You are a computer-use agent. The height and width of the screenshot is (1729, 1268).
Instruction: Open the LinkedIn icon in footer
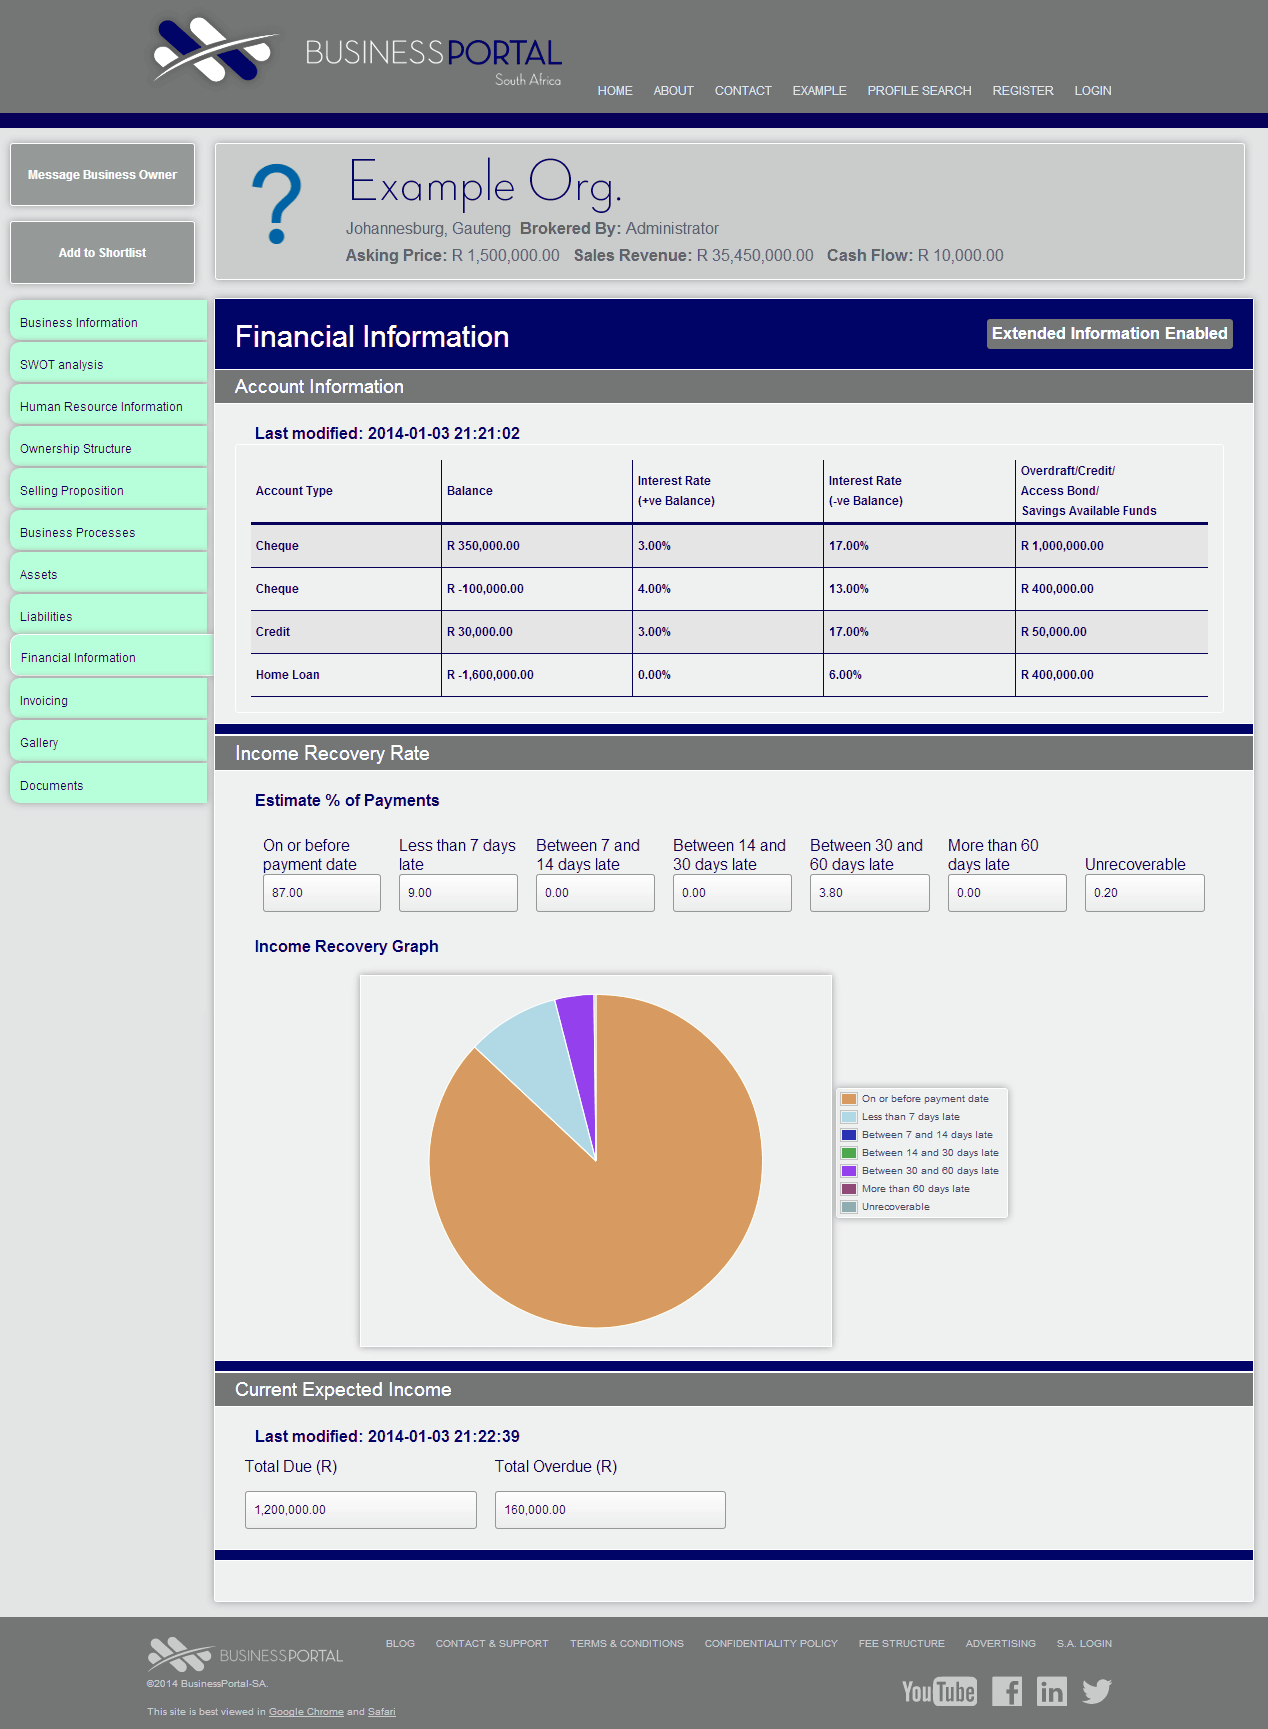(x=1052, y=1691)
